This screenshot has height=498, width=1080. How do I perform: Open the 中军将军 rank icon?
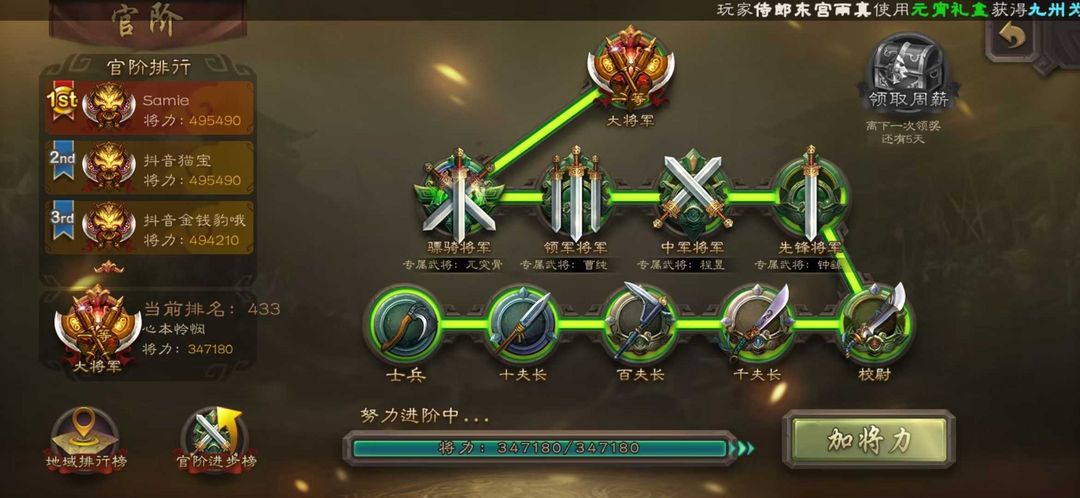(692, 192)
